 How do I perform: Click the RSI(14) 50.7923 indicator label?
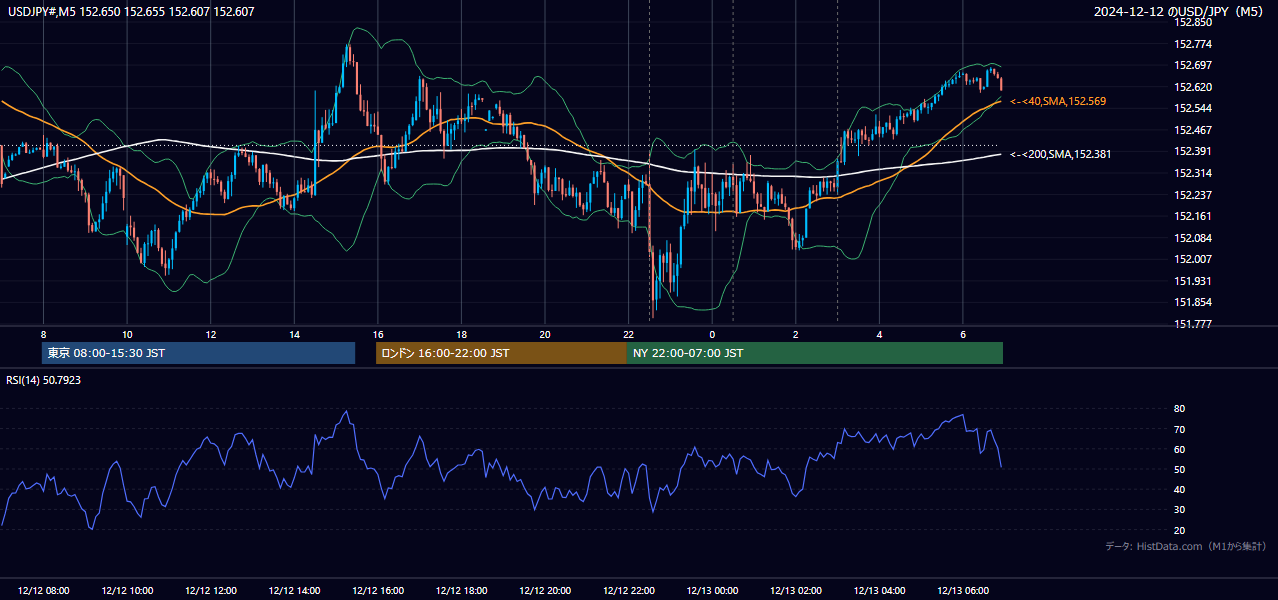44,380
